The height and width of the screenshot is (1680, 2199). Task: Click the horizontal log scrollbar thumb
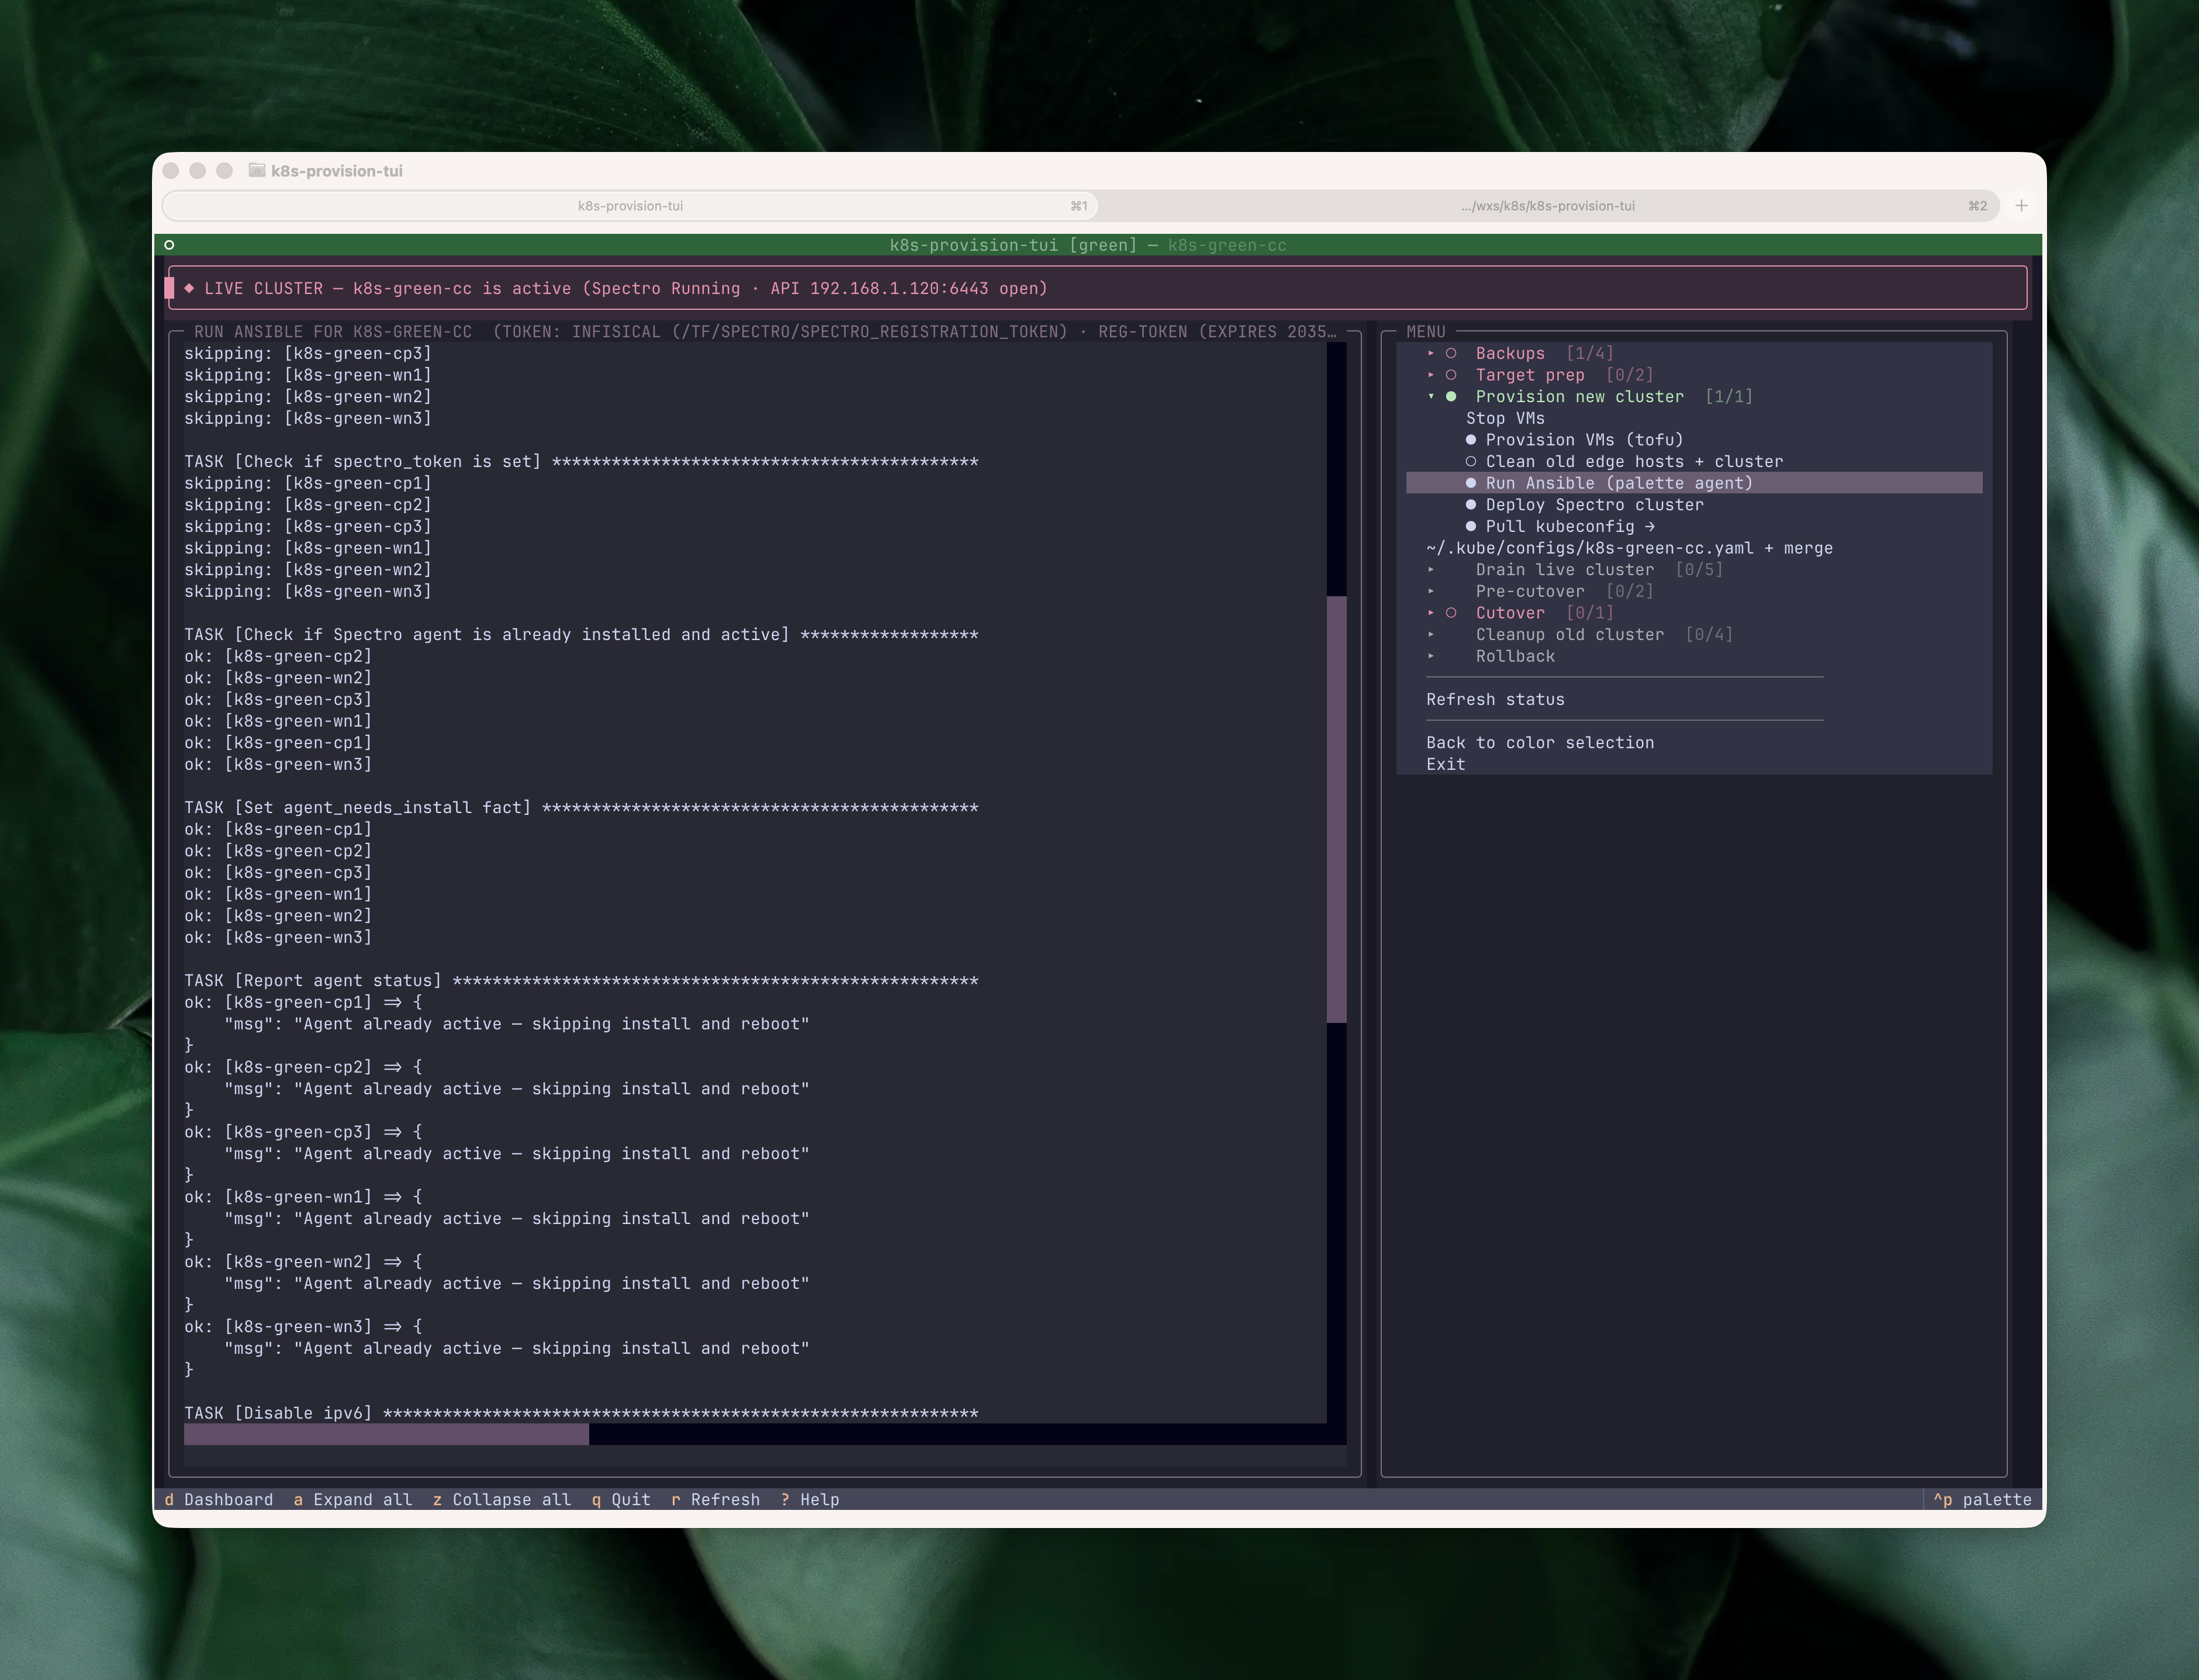coord(386,1435)
